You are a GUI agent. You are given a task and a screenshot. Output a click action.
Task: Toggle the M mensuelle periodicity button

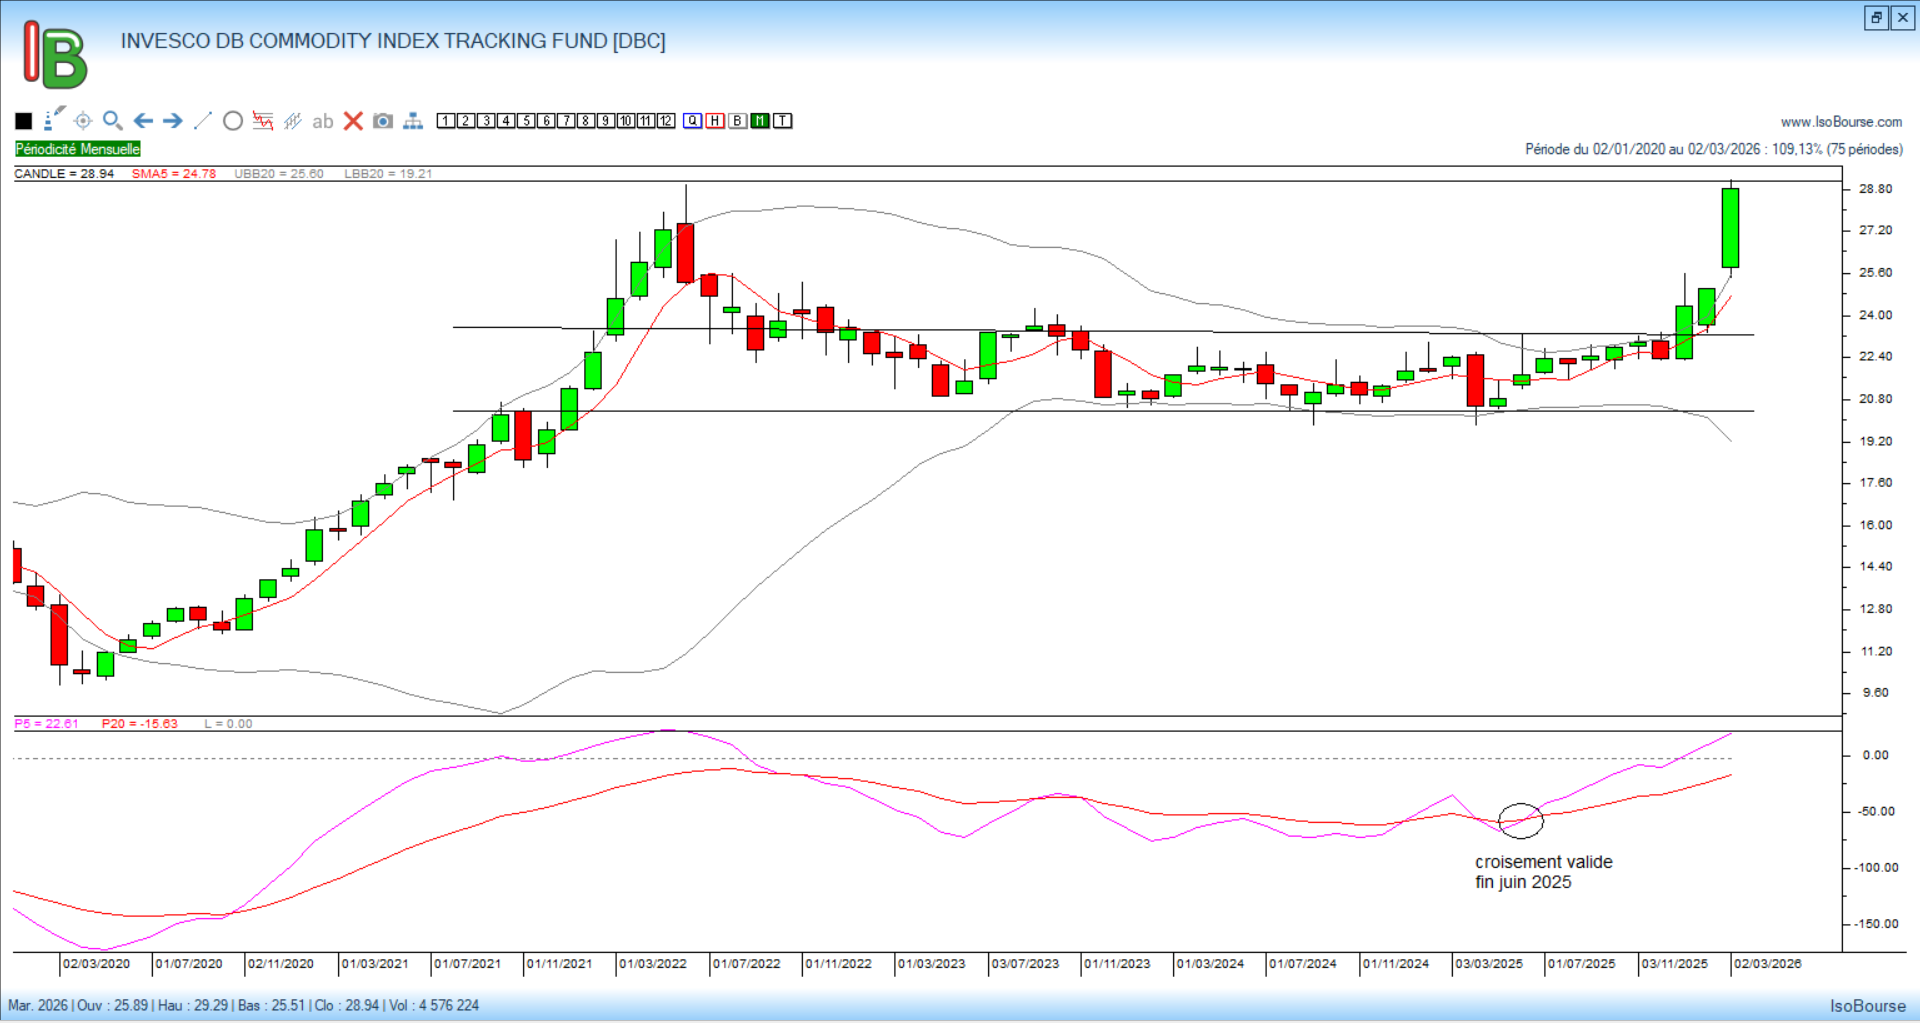760,121
